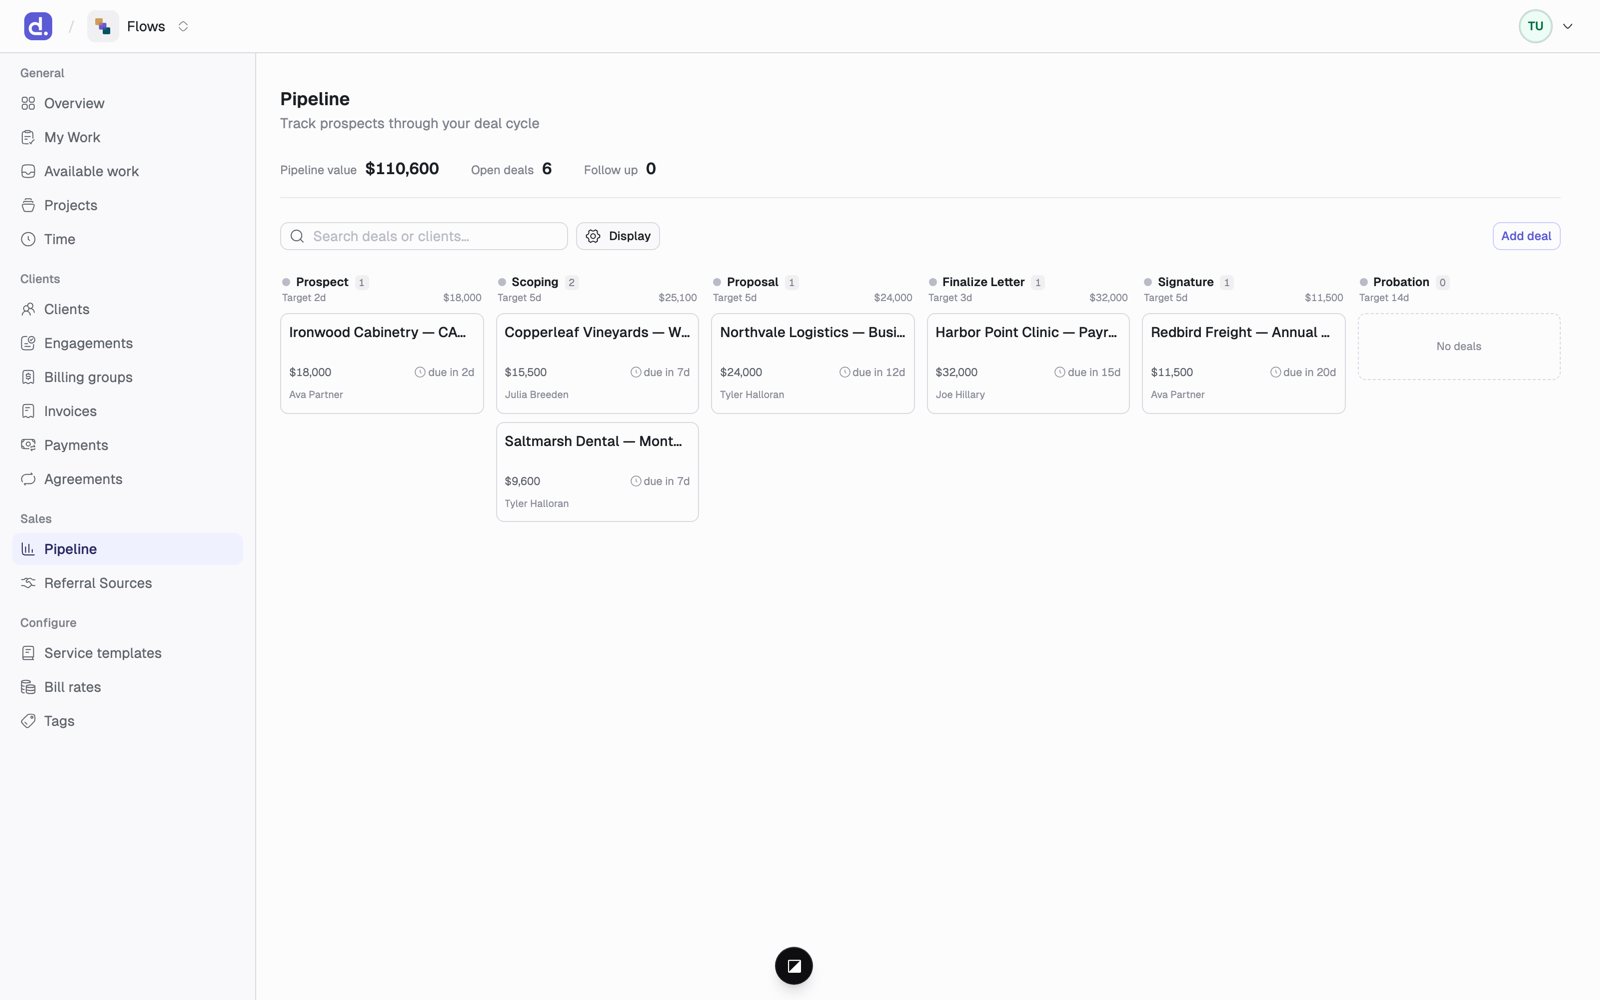Select the Pipeline menu item

[x=128, y=549]
